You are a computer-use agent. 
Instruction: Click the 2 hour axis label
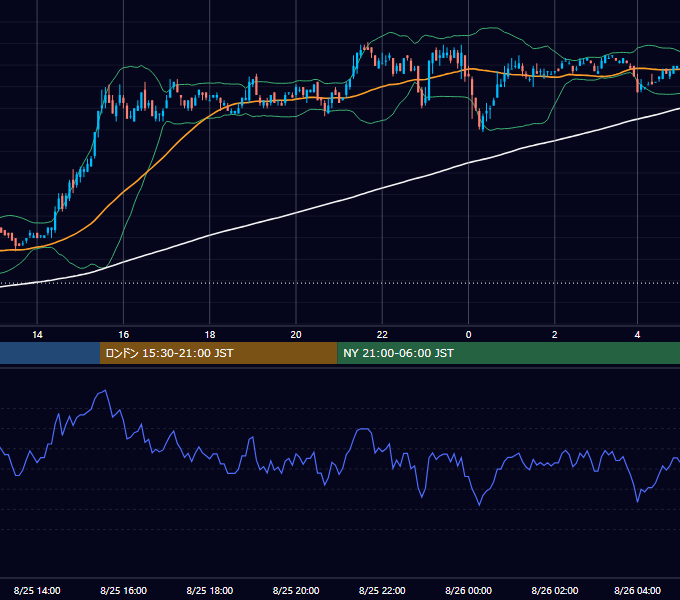pyautogui.click(x=555, y=335)
